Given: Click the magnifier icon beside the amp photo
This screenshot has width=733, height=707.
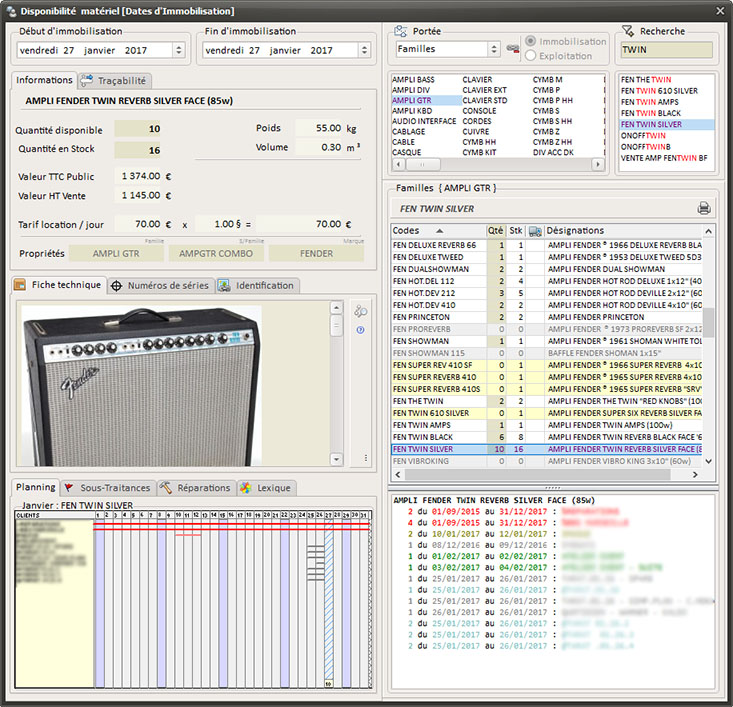Looking at the screenshot, I should tap(360, 312).
